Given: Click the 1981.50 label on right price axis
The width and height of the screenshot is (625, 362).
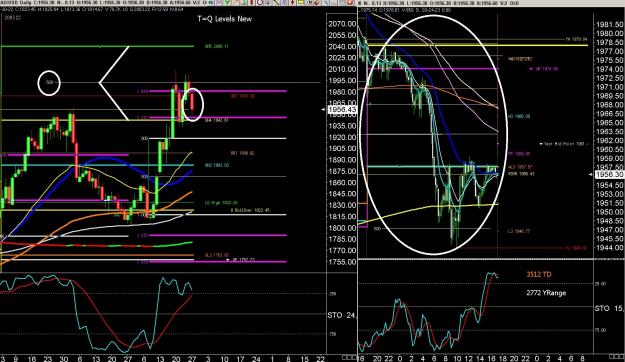Looking at the screenshot, I should point(610,25).
